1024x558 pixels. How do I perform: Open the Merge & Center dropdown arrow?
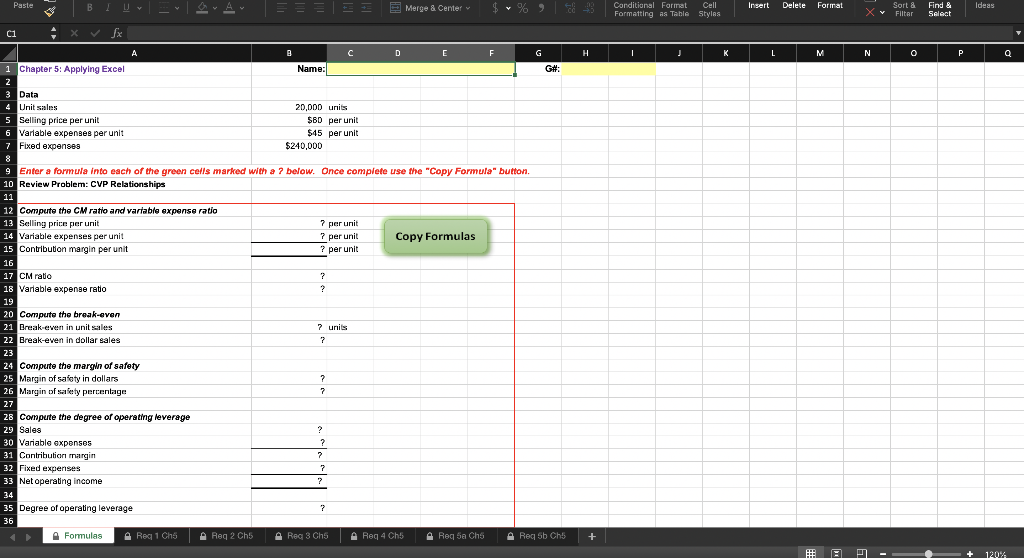click(x=468, y=8)
